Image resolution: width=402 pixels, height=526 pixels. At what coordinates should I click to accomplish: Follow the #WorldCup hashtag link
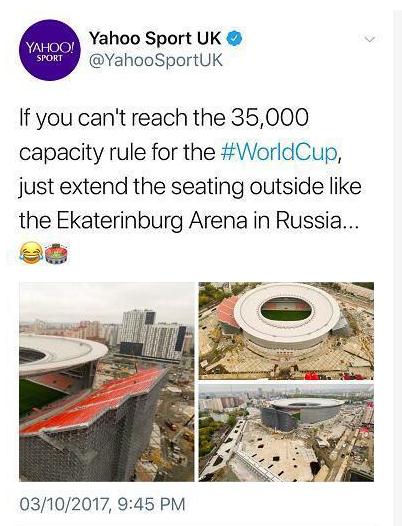pyautogui.click(x=279, y=152)
